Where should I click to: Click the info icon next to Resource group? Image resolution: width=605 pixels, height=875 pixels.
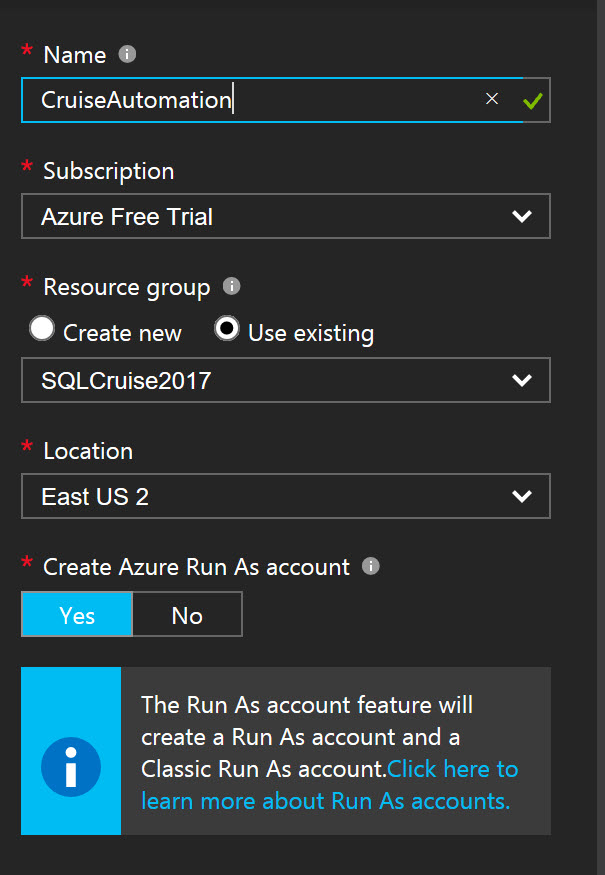[x=231, y=287]
